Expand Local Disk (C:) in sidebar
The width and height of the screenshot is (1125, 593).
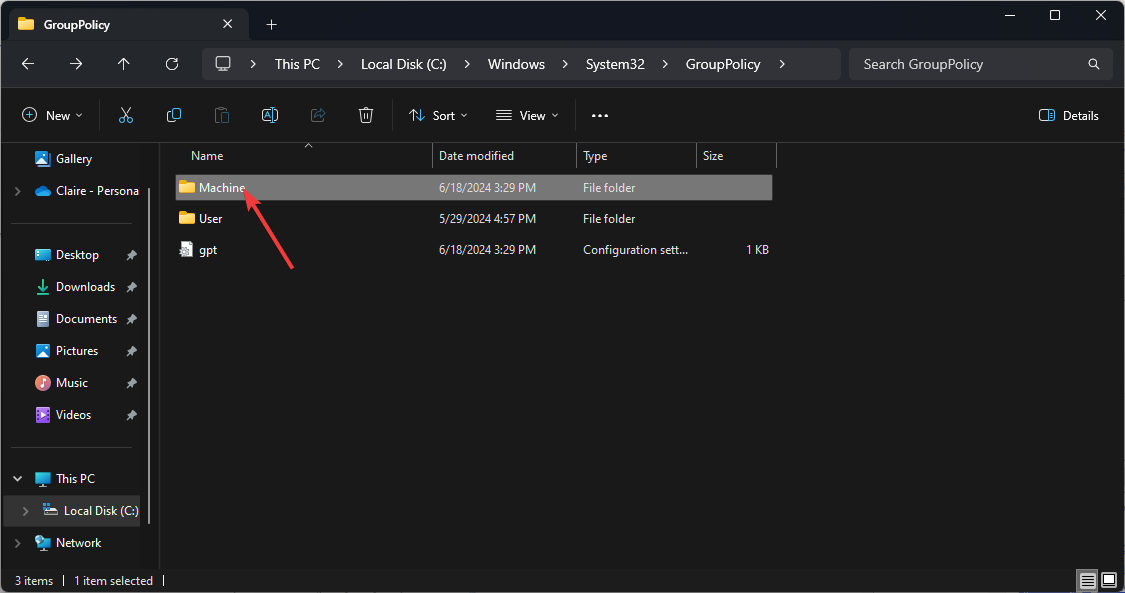click(x=26, y=511)
